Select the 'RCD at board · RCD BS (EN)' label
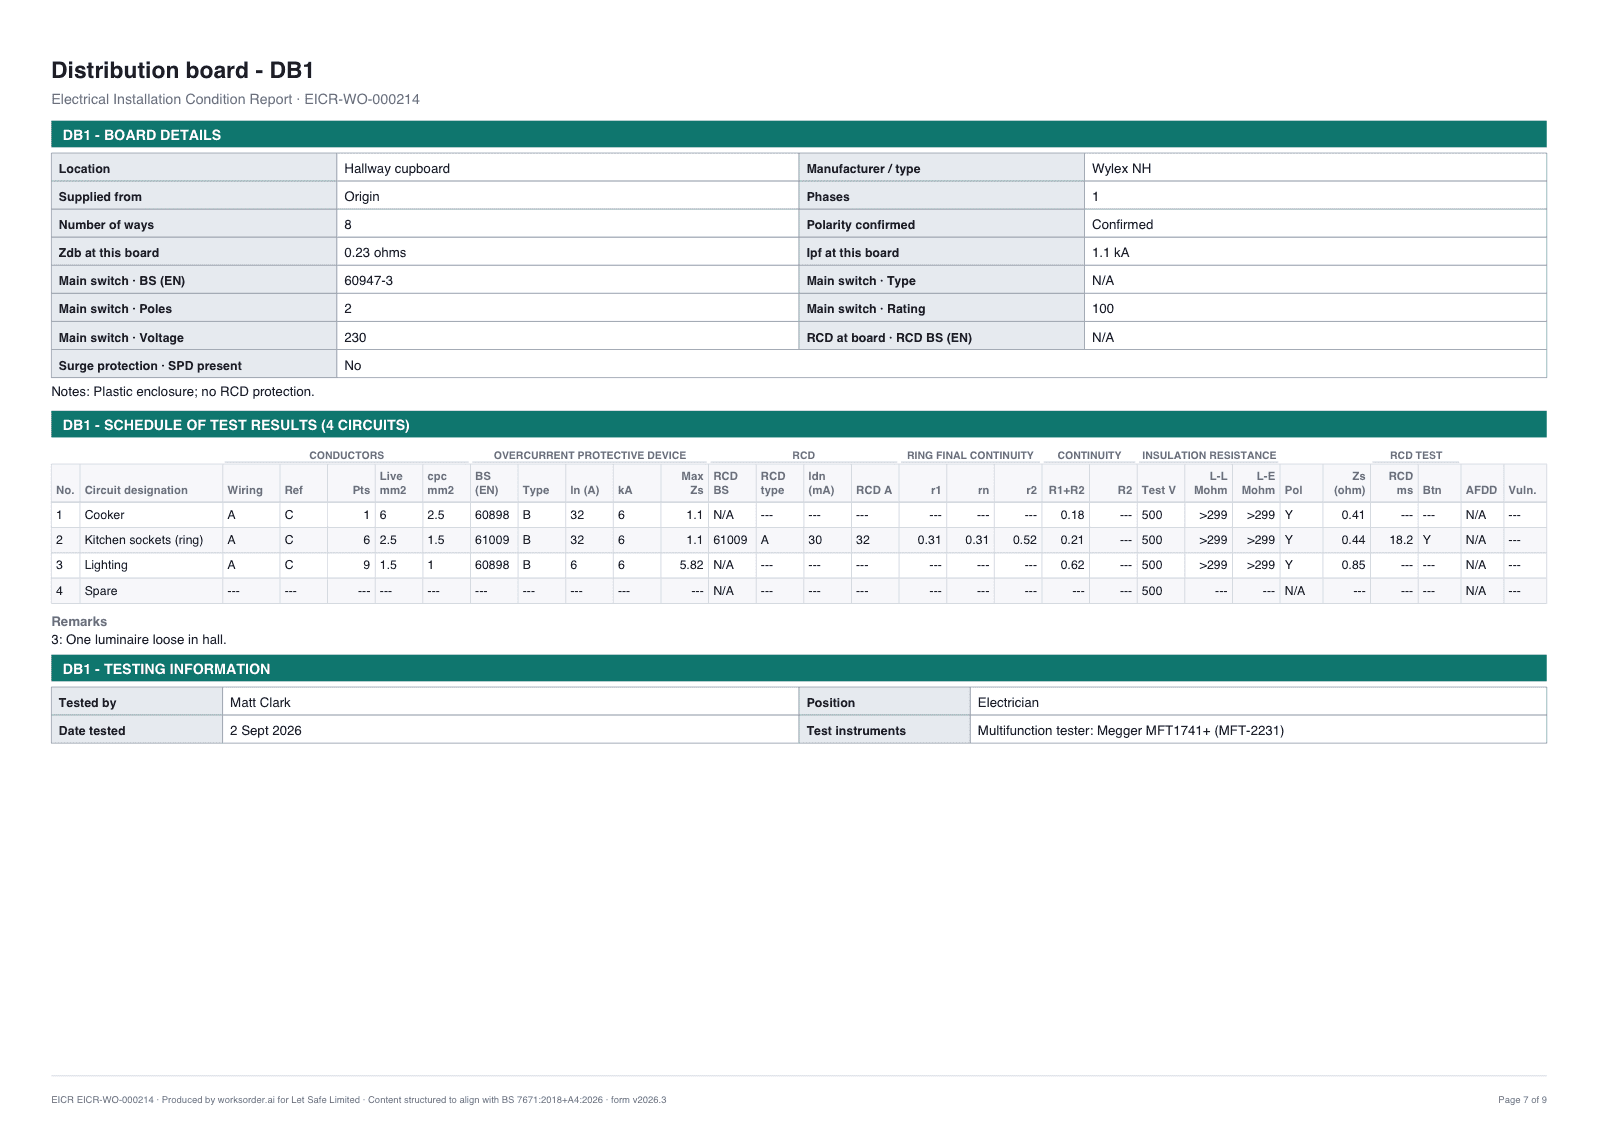 (x=889, y=337)
